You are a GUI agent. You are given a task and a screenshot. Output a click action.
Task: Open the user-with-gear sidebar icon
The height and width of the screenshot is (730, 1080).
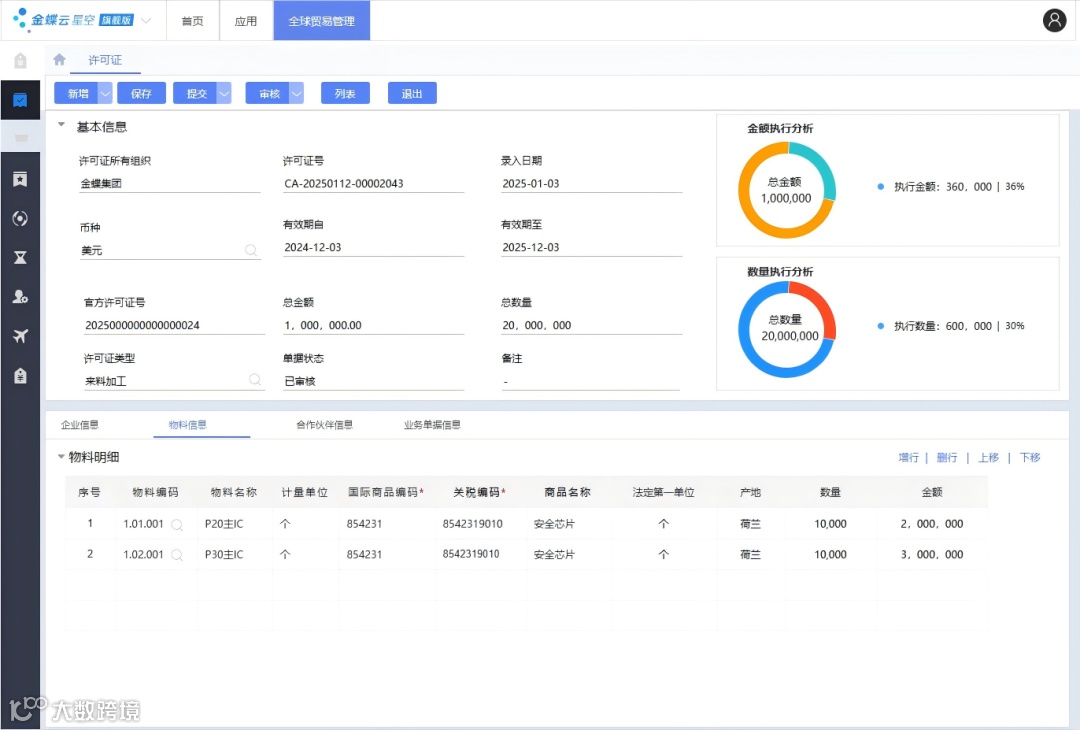point(20,296)
